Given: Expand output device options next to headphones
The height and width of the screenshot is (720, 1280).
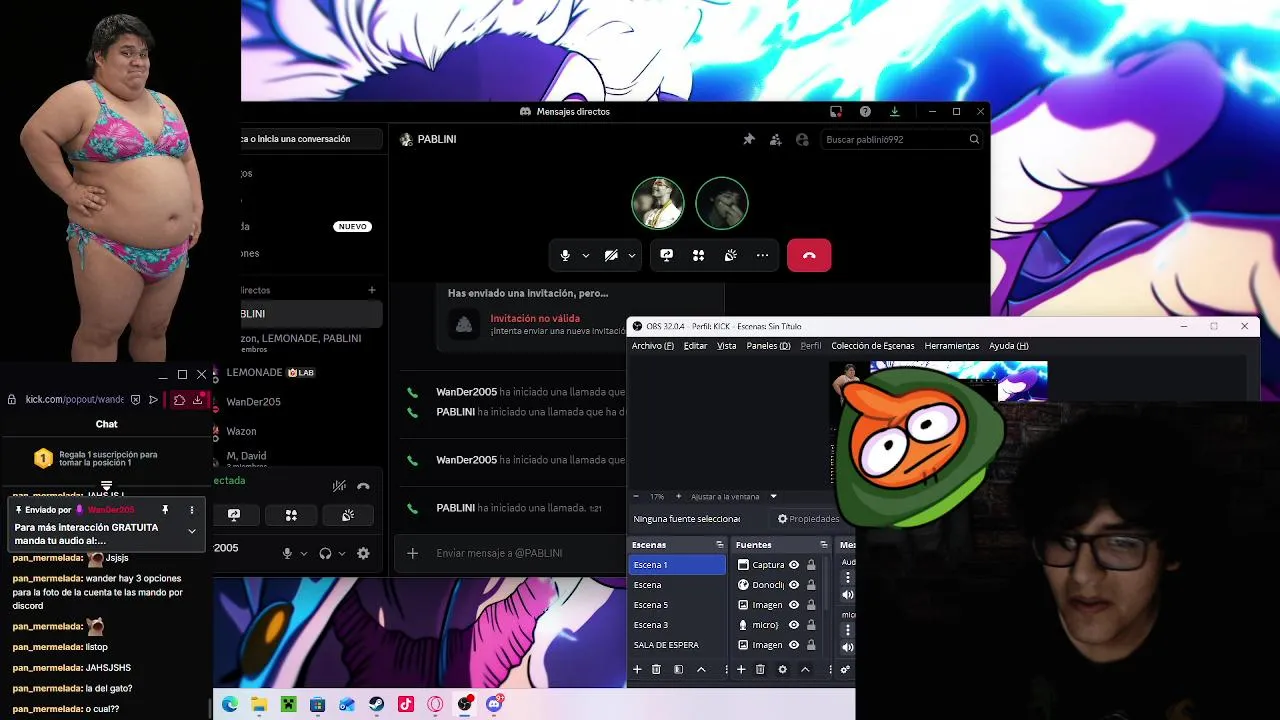Looking at the screenshot, I should tap(342, 553).
